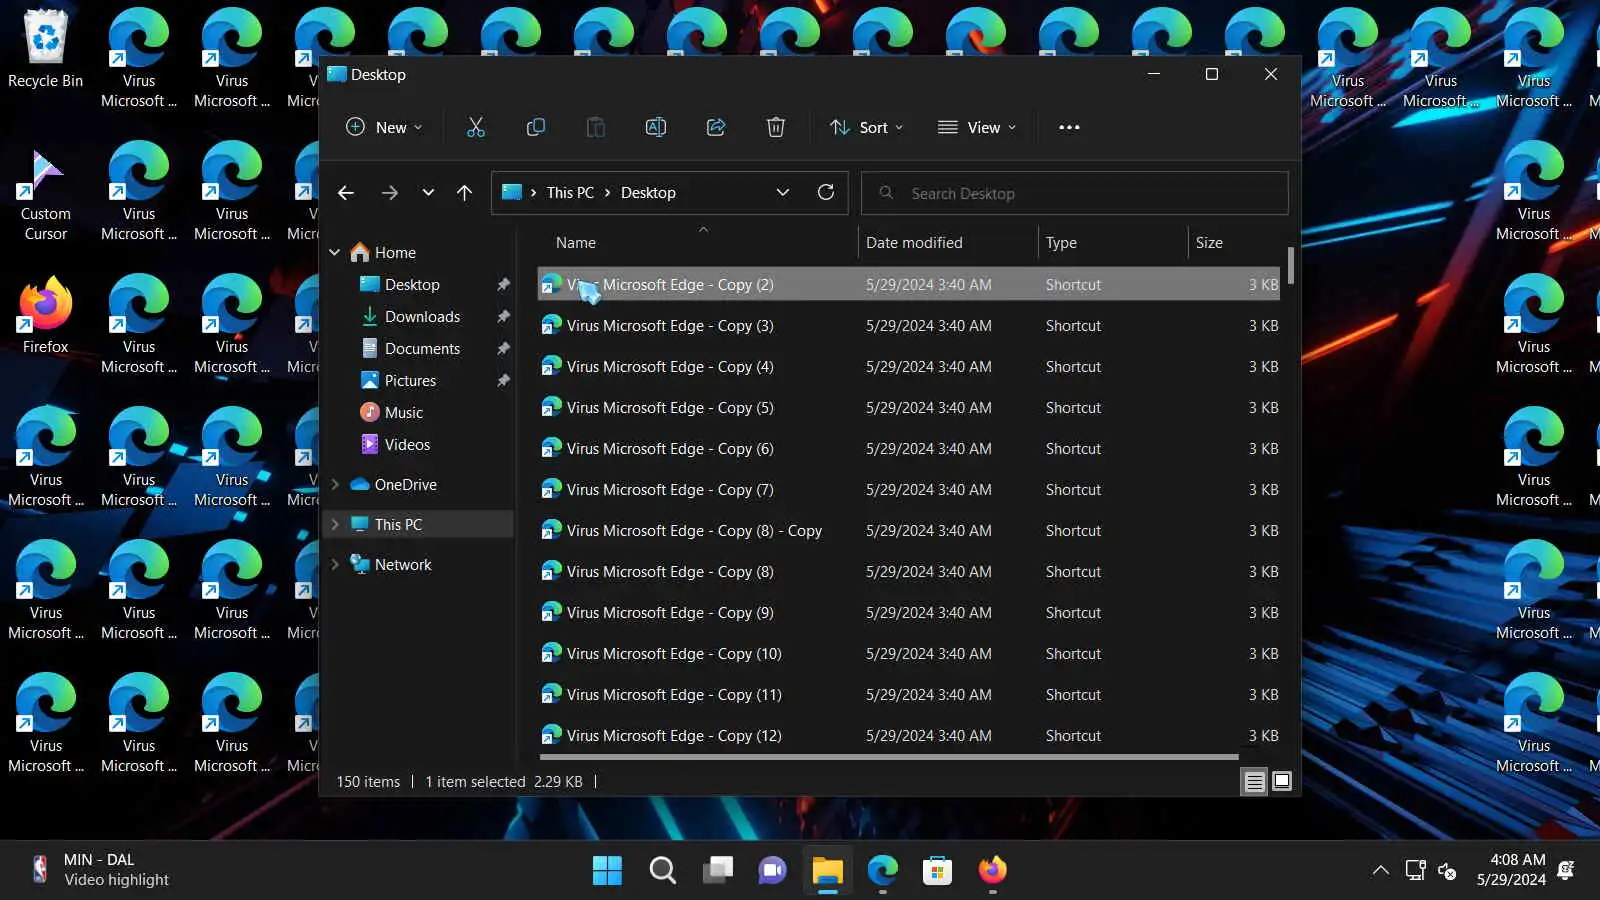Screen dimensions: 1600x900
Task: Select the Firefox desktop shortcut
Action: (45, 315)
